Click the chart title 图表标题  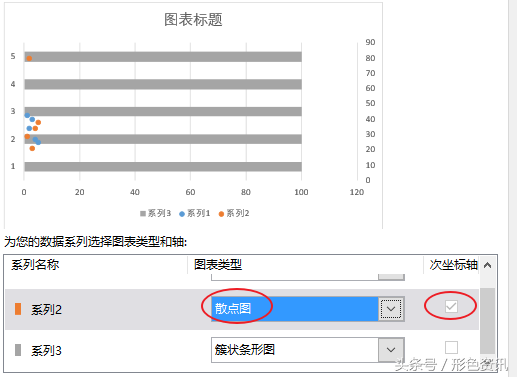[193, 20]
